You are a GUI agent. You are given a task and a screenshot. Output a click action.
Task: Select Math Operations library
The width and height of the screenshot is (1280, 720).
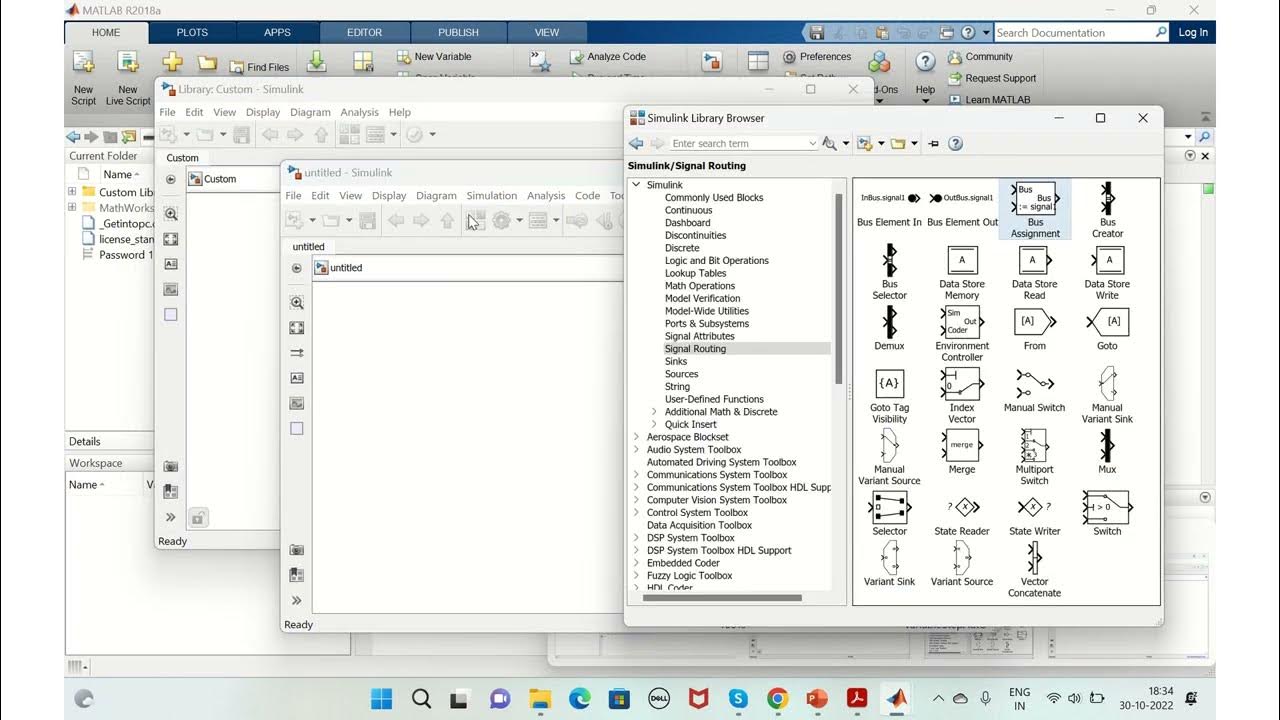pyautogui.click(x=700, y=286)
